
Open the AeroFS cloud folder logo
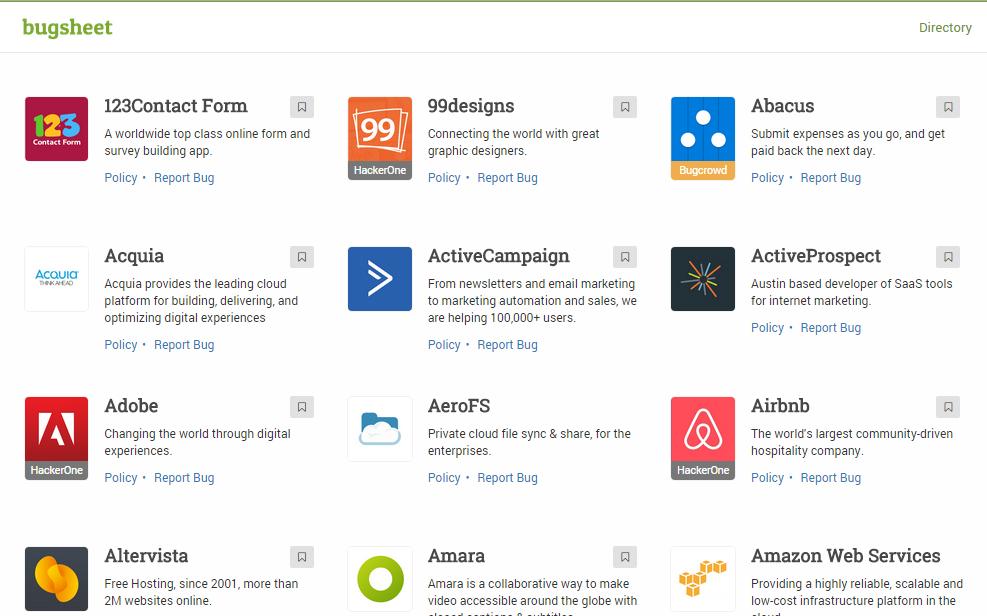[380, 429]
